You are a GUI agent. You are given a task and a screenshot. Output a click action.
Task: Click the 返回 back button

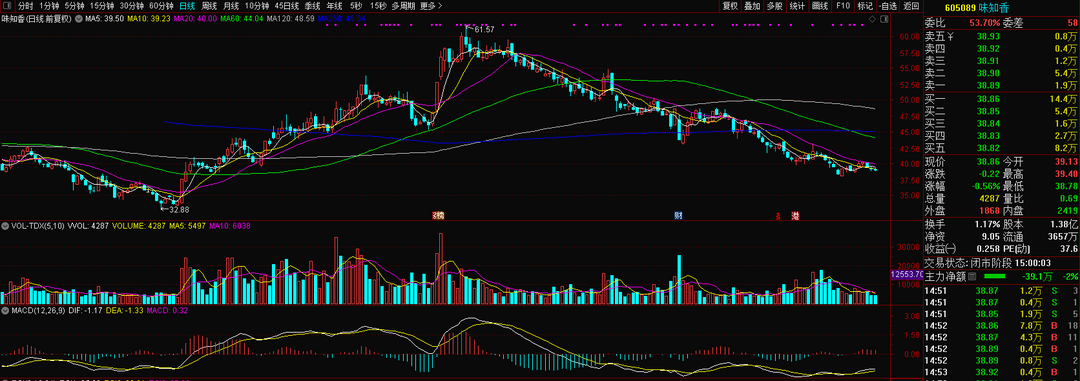coord(911,6)
